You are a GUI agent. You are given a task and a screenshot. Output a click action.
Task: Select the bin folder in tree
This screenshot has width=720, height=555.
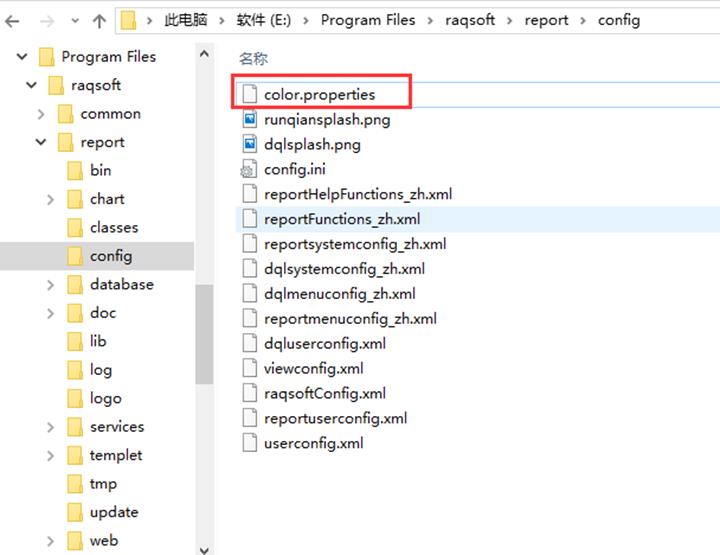pos(101,170)
